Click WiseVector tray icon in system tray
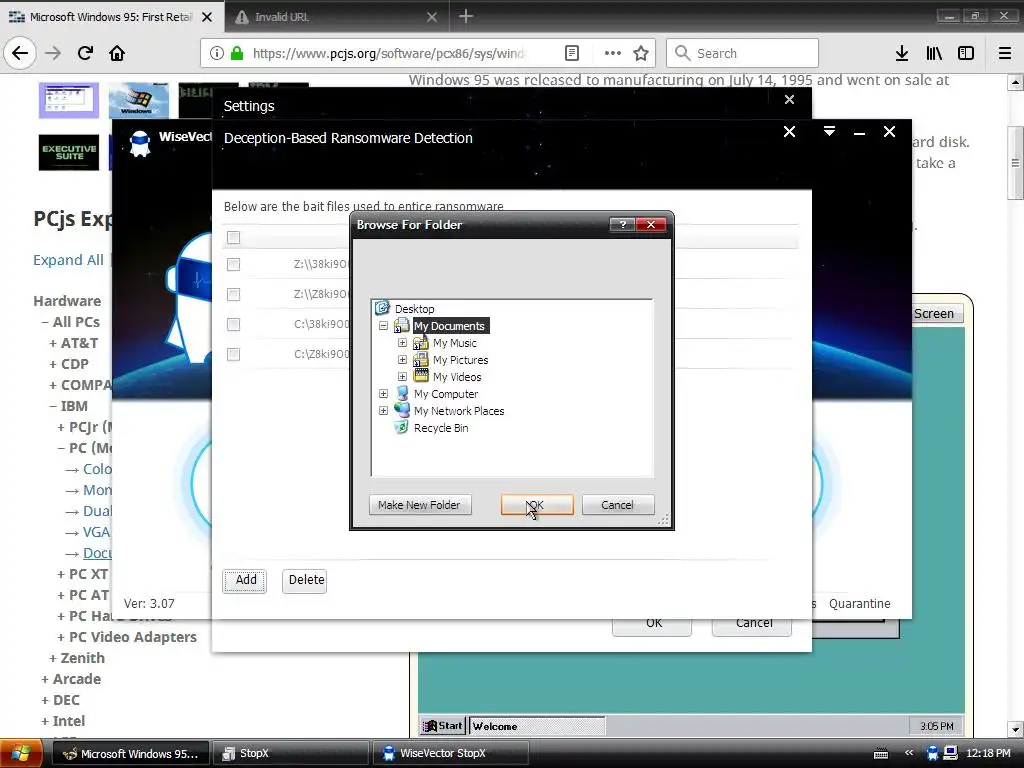This screenshot has width=1024, height=768. tap(933, 753)
